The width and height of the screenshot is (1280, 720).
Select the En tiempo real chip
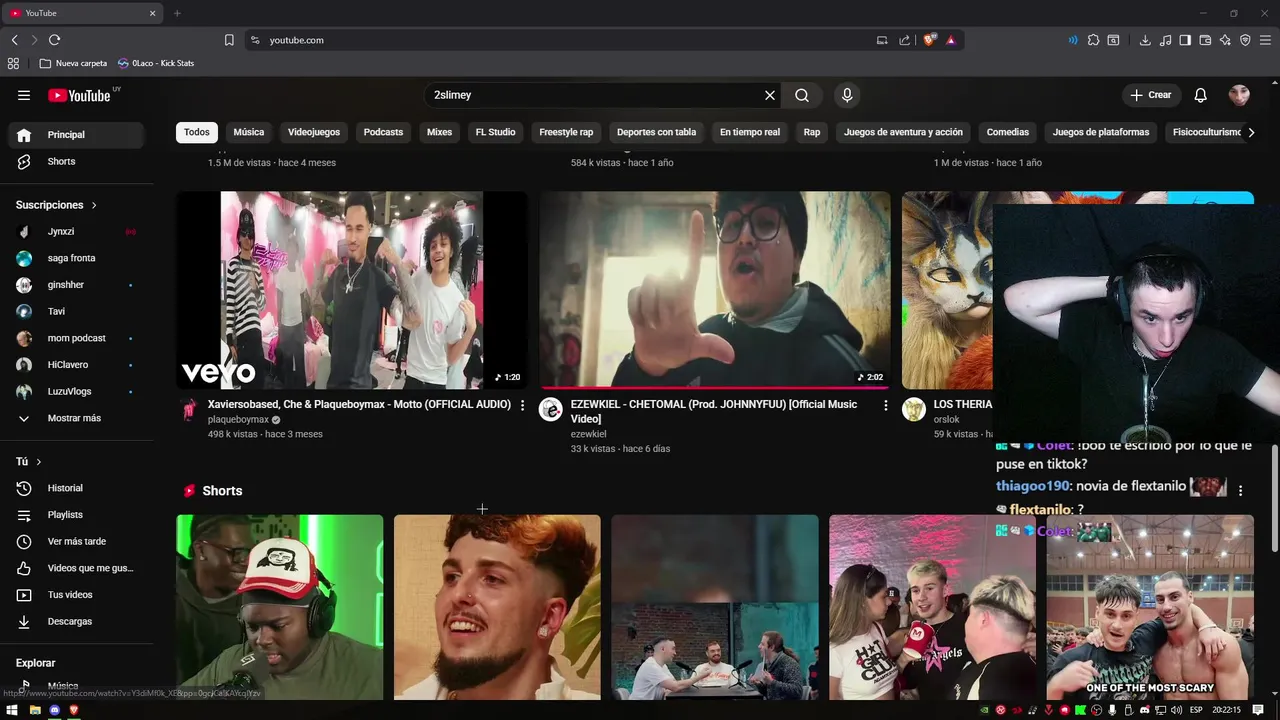click(750, 132)
